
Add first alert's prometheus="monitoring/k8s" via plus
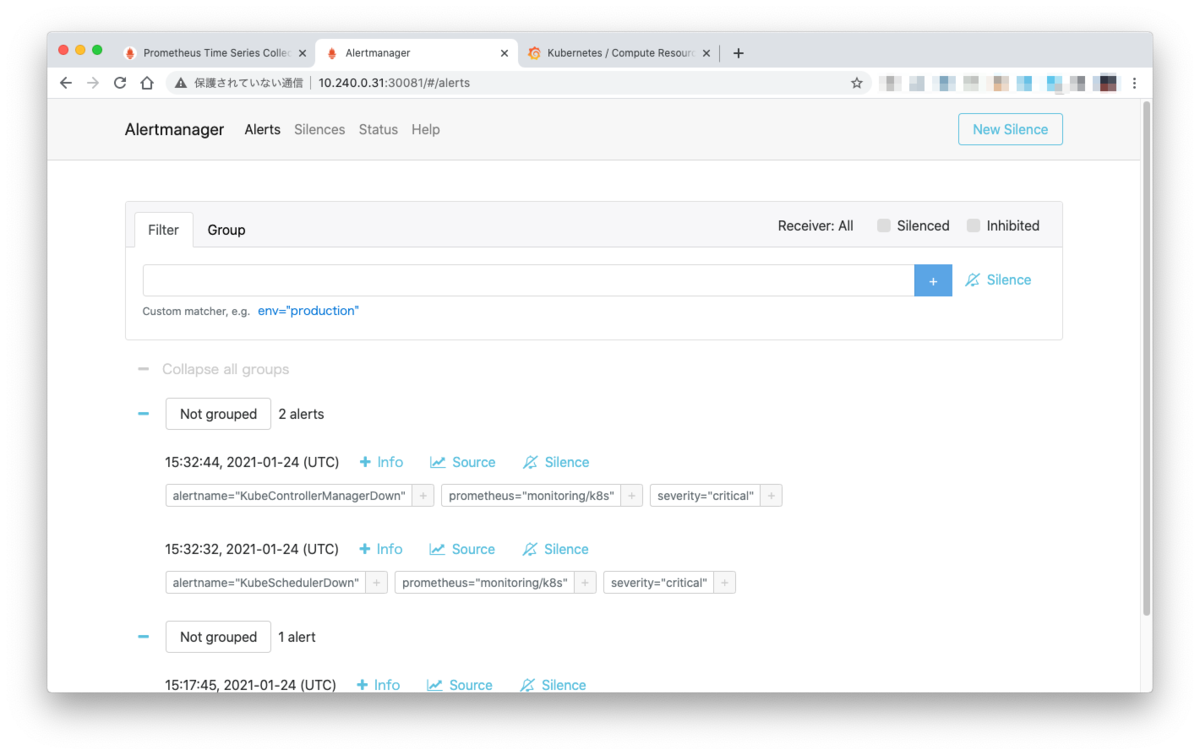632,496
